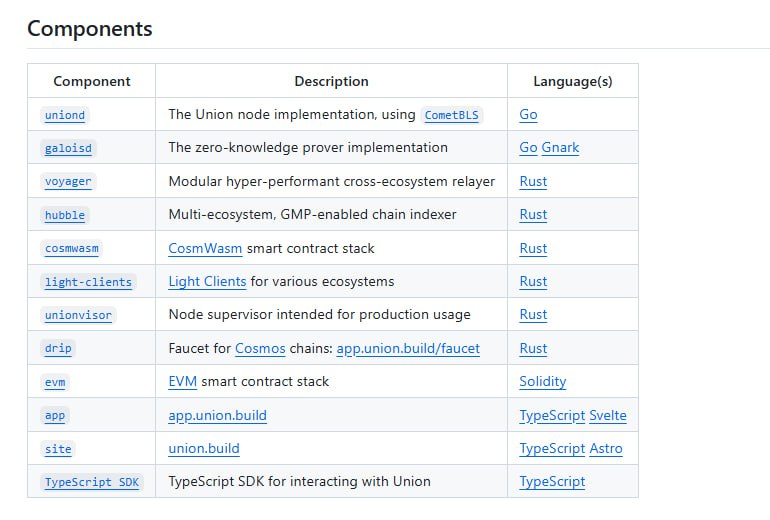Open the evm component link
Viewport: 770px width, 520px height.
55,382
